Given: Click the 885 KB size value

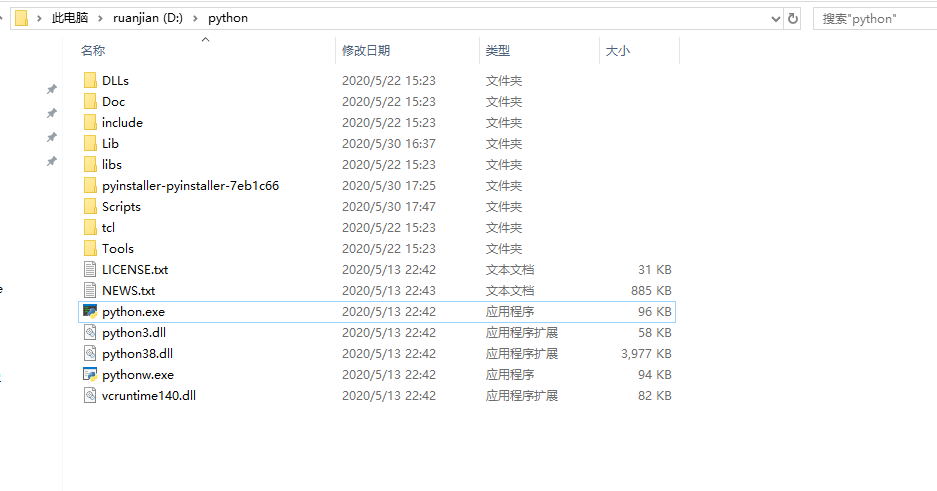Looking at the screenshot, I should pyautogui.click(x=651, y=291).
